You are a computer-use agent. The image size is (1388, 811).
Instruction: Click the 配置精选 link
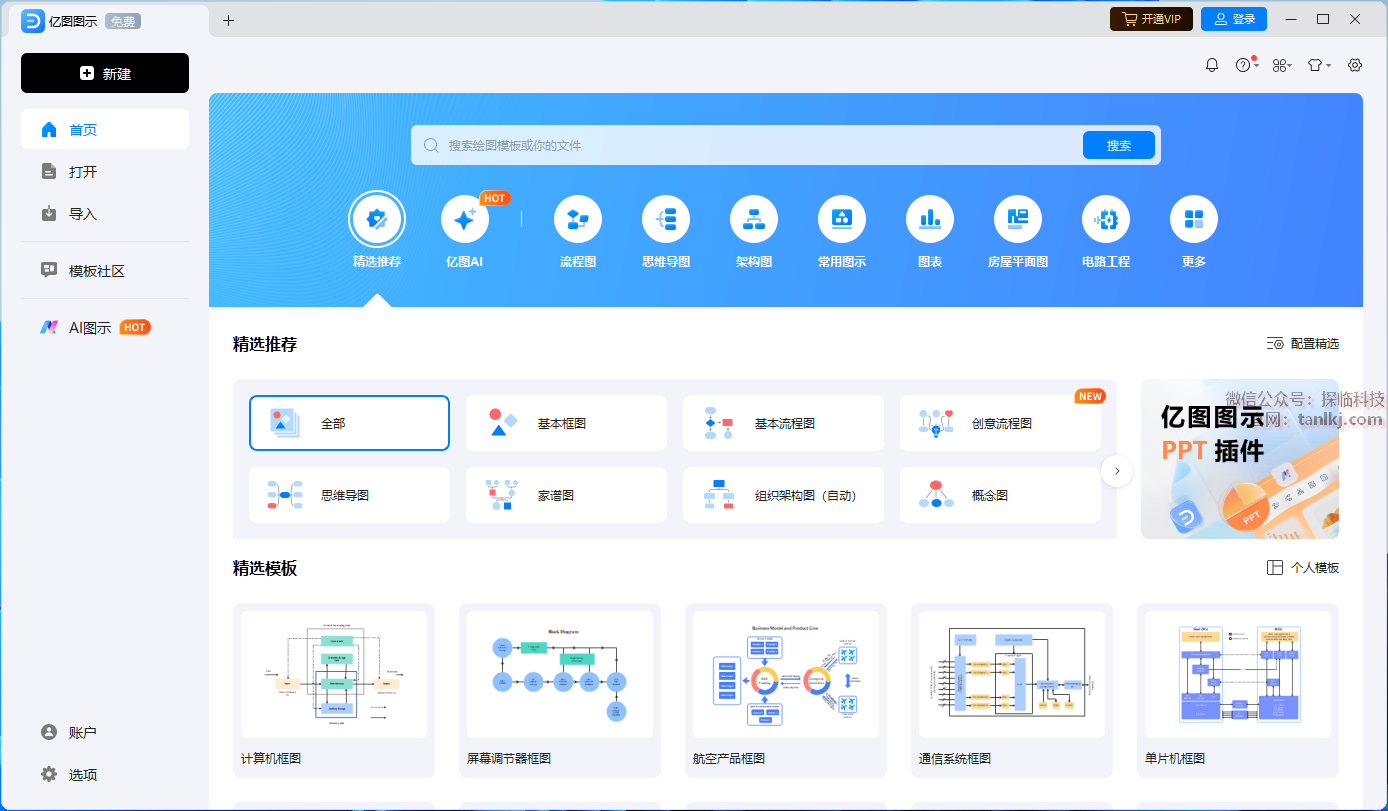click(x=1303, y=344)
